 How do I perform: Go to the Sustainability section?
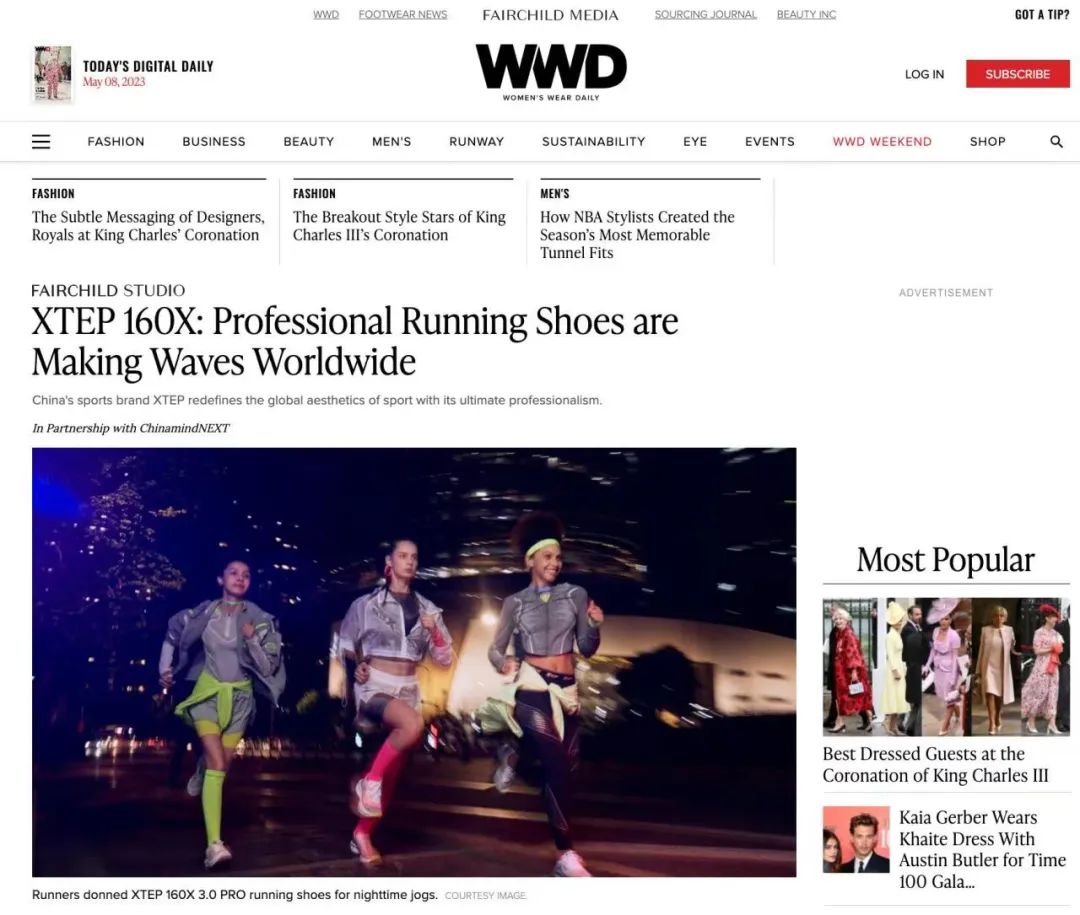click(x=593, y=142)
